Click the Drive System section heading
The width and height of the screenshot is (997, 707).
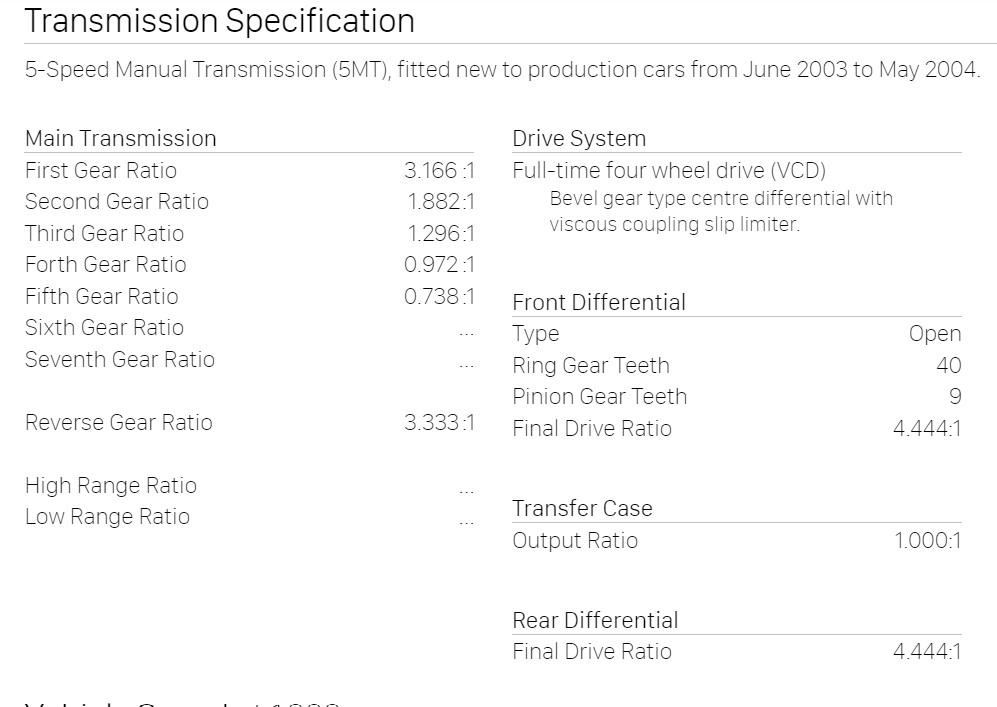click(x=579, y=138)
